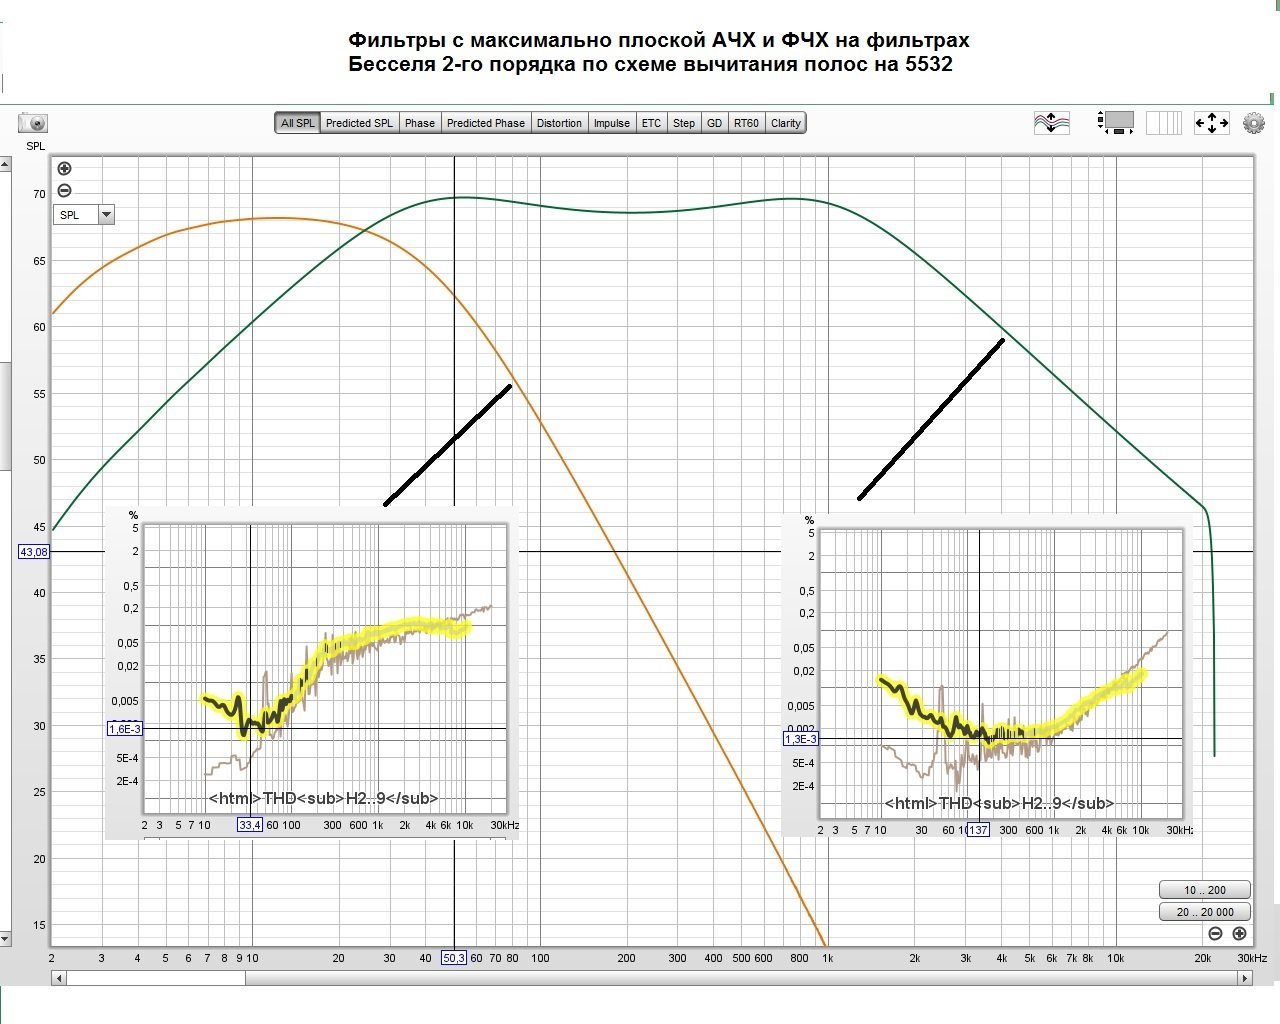This screenshot has width=1280, height=1024.
Task: Switch to the Impulse tab
Action: point(612,123)
